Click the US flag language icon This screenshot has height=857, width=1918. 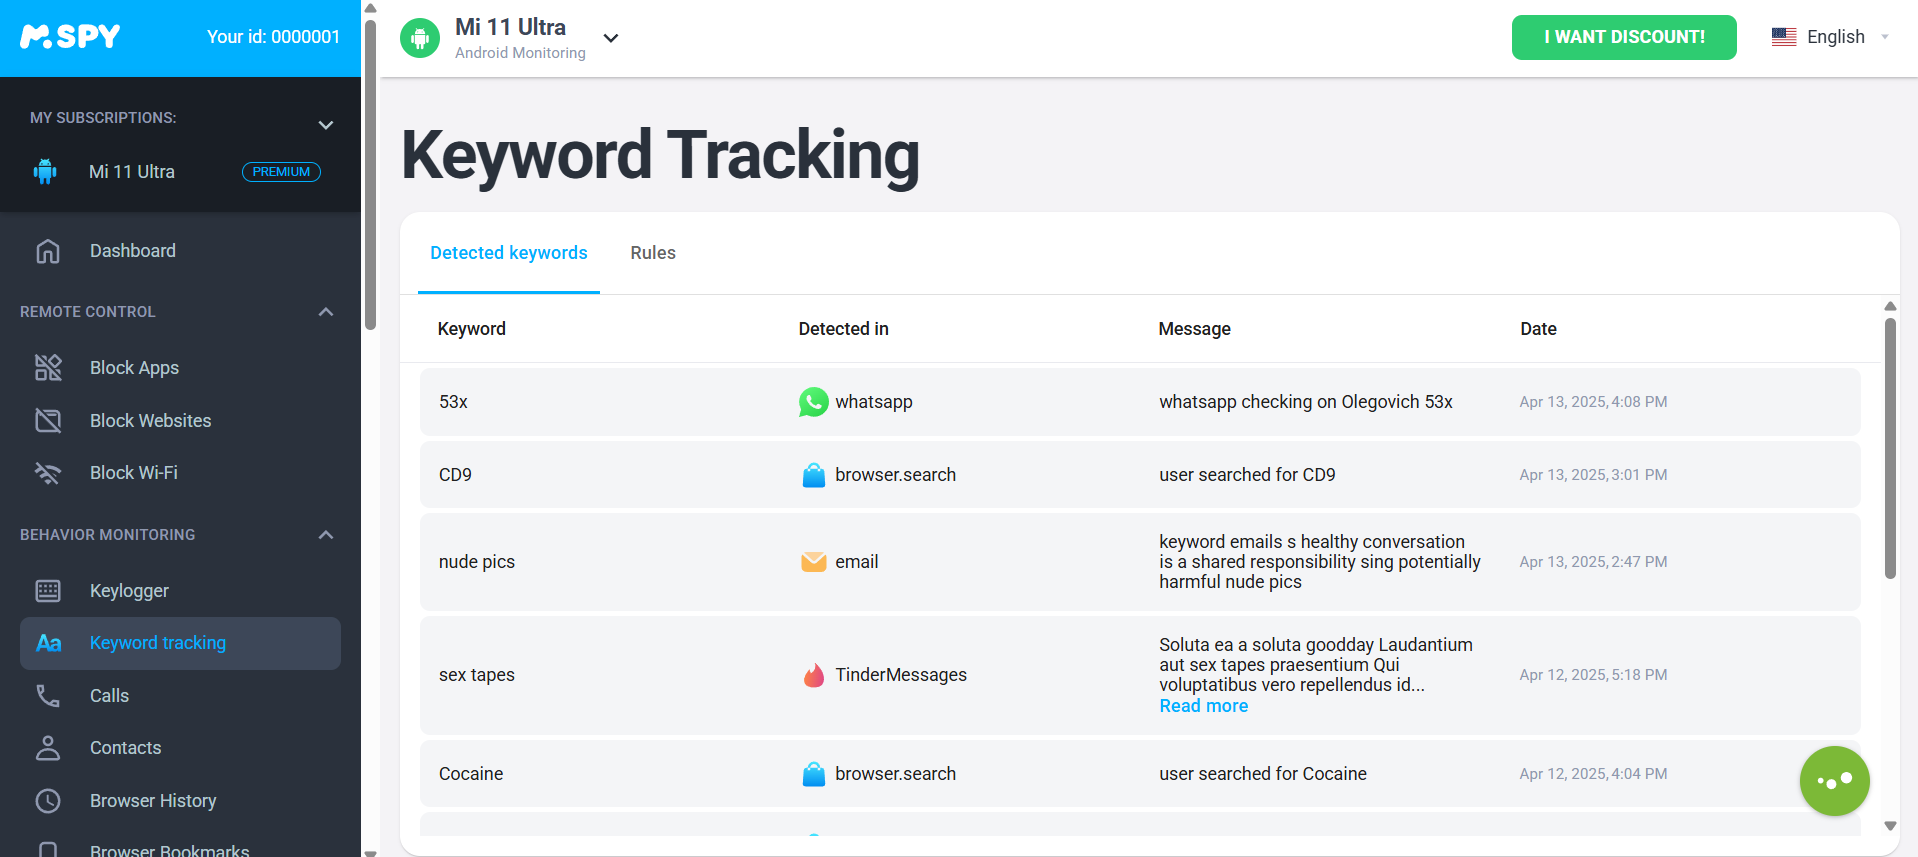click(1784, 37)
